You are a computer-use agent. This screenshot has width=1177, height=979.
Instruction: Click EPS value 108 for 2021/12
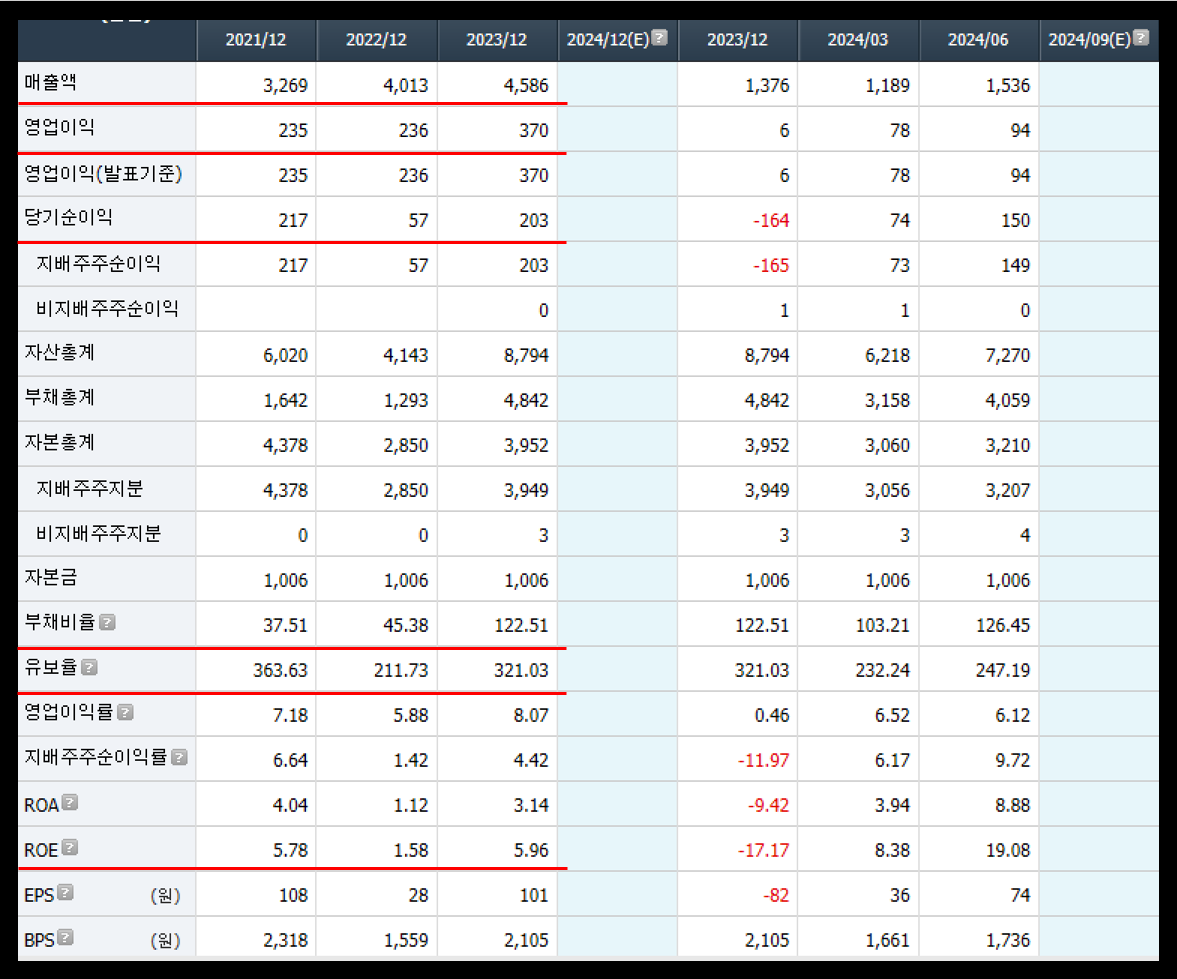pos(293,896)
